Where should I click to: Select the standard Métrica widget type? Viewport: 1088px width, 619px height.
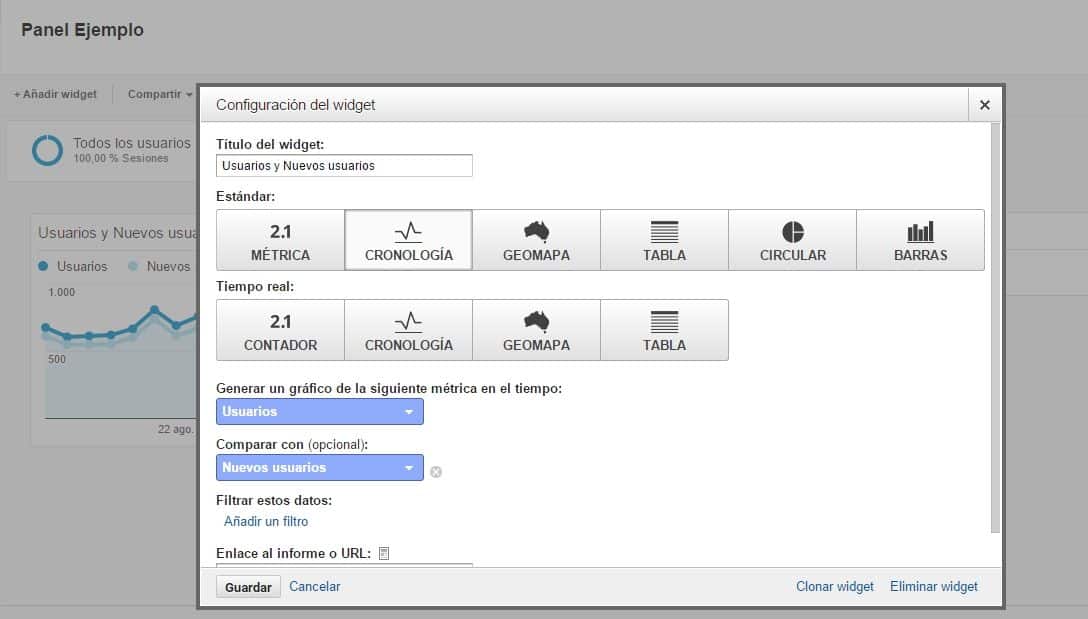point(280,240)
